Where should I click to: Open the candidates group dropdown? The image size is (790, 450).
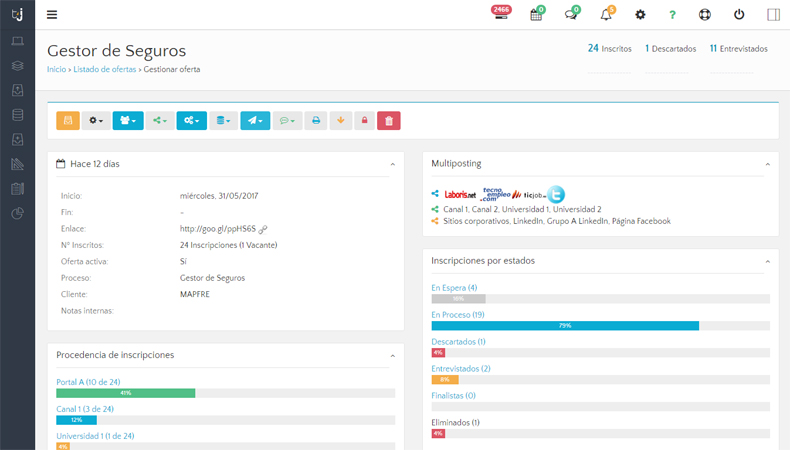pos(128,120)
